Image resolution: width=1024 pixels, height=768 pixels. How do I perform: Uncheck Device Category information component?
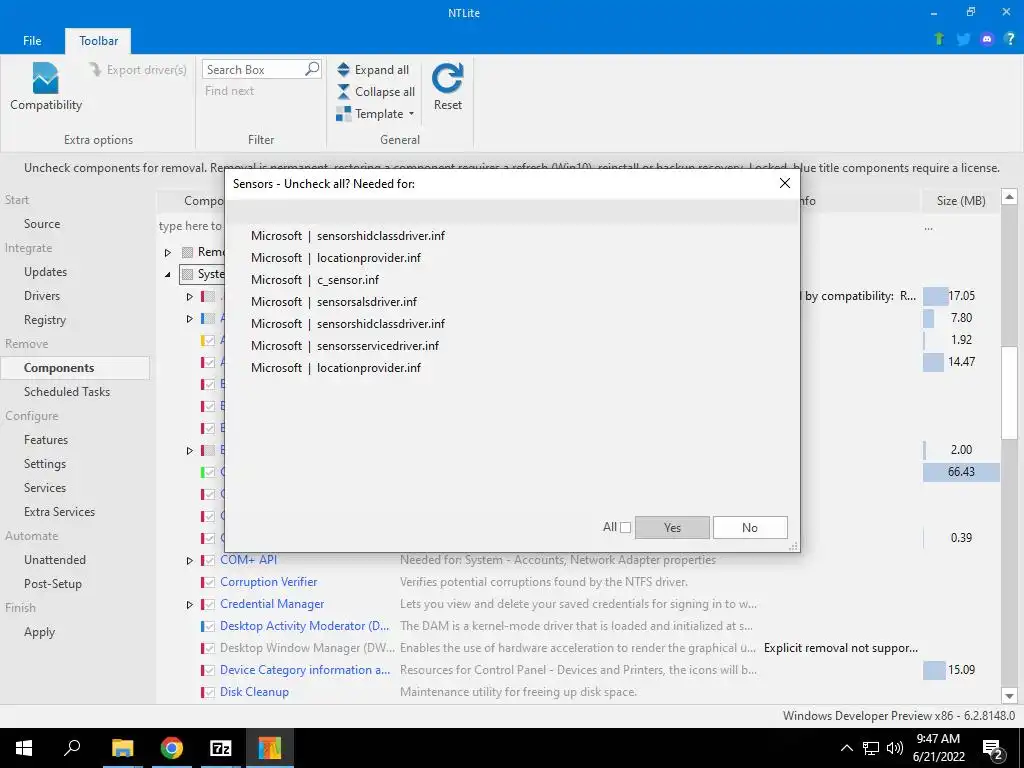pos(209,670)
